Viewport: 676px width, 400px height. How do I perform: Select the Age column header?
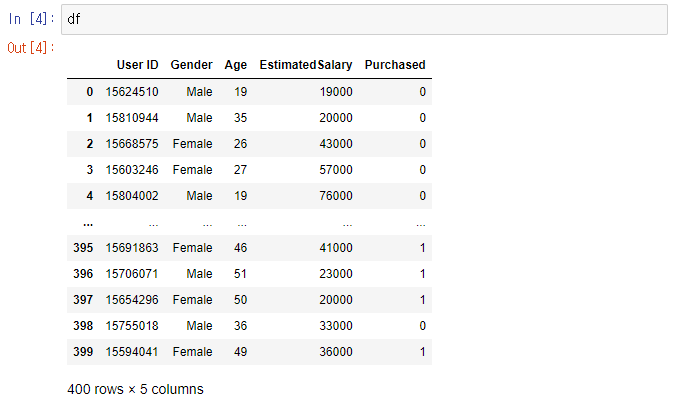pos(235,65)
